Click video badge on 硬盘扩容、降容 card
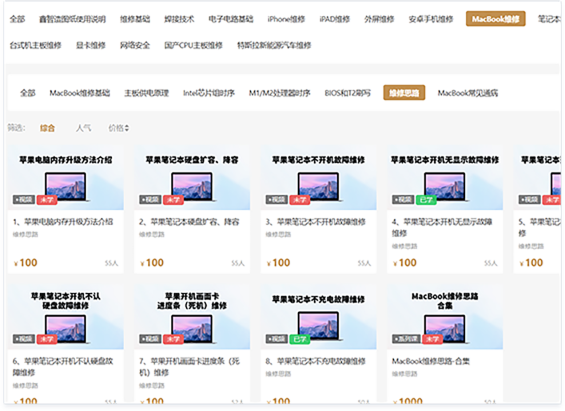Screen dimensions: 565x411 (x=150, y=200)
